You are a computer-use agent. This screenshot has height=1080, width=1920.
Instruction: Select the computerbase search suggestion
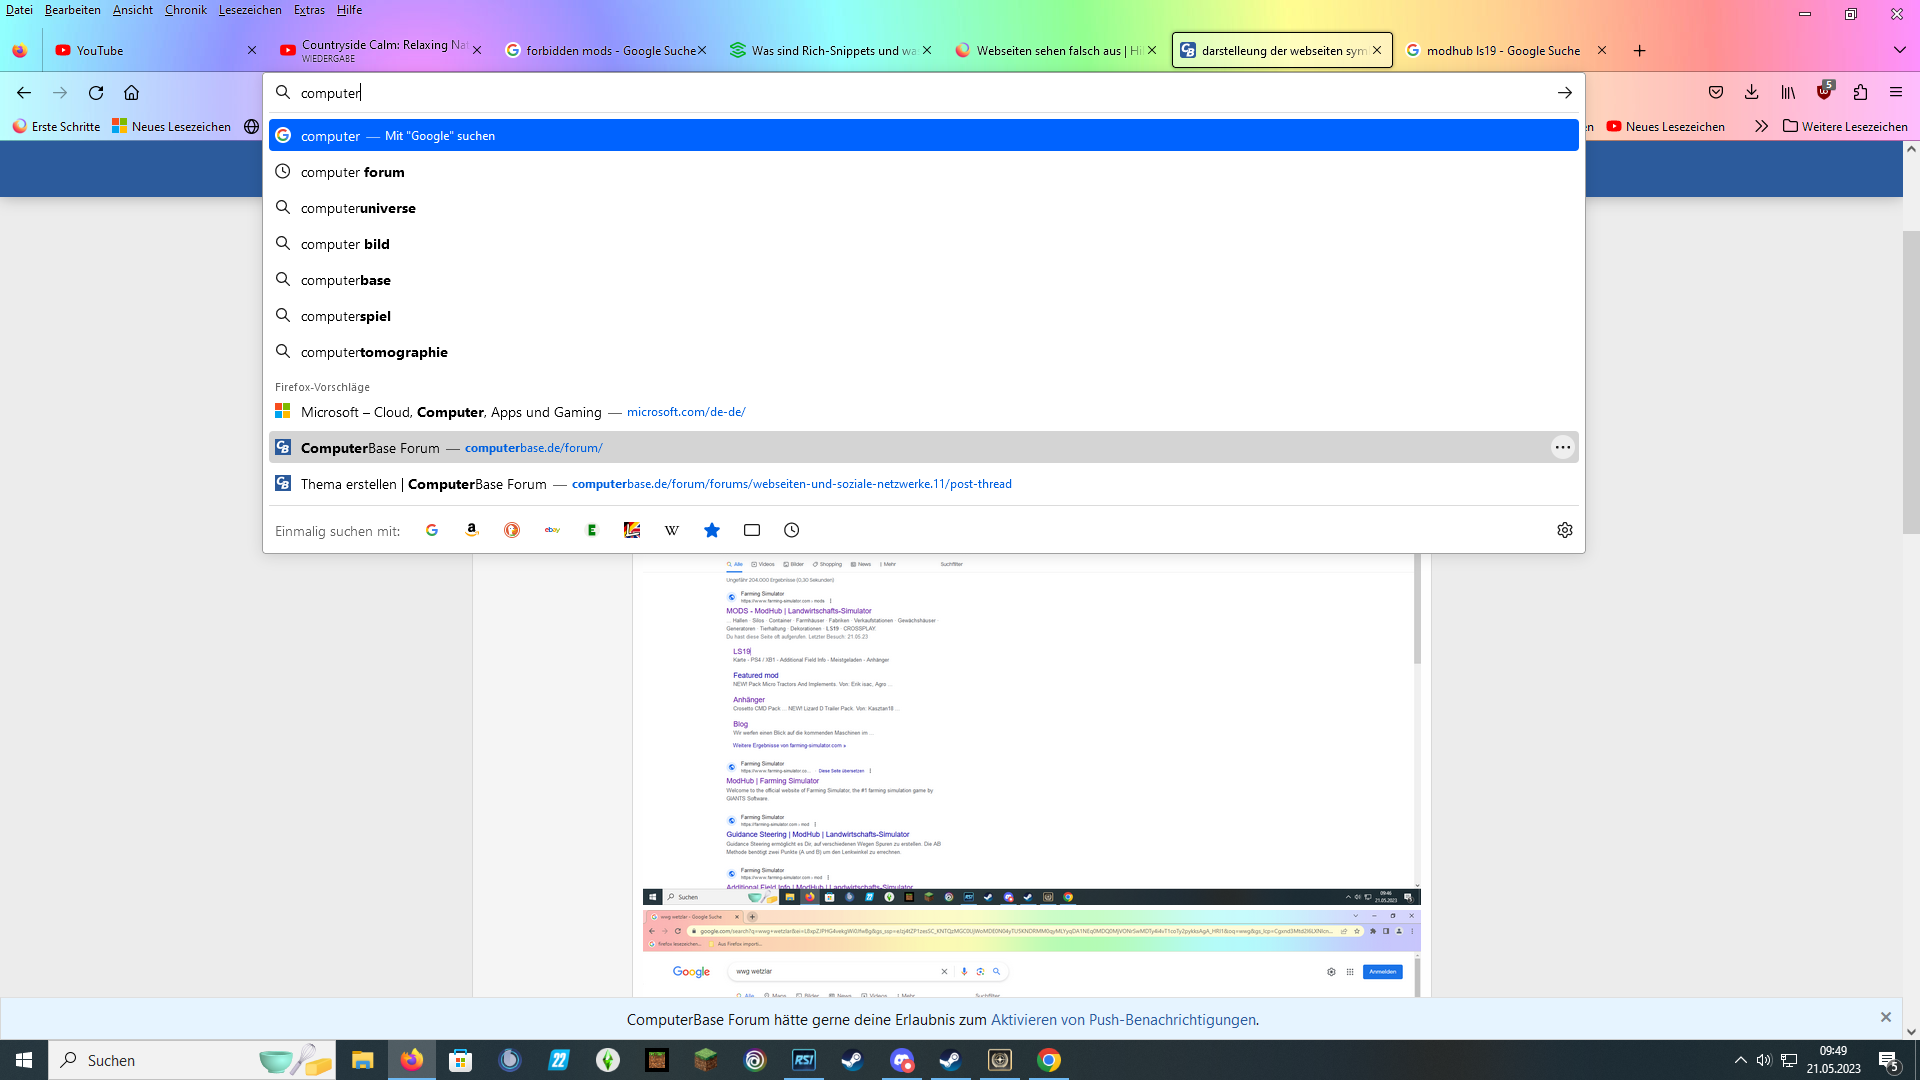pos(346,280)
